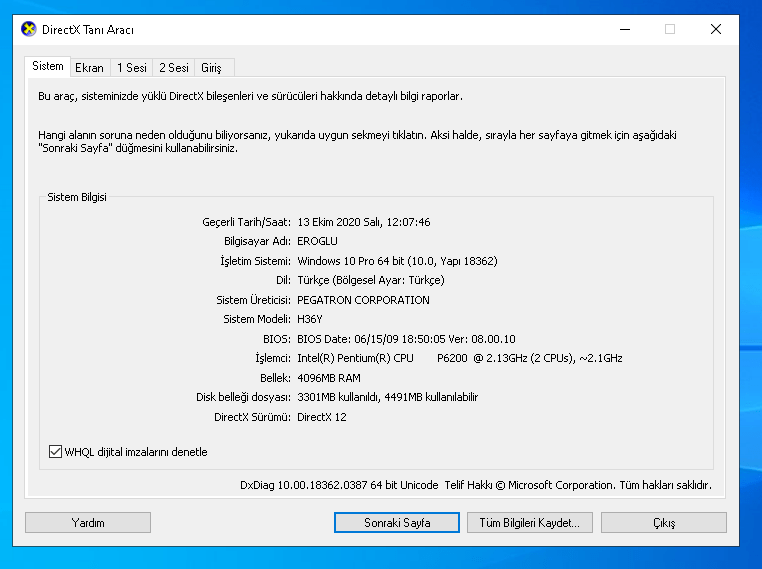
Task: Click the 3301MB kullanıldı page file value
Action: (x=388, y=397)
